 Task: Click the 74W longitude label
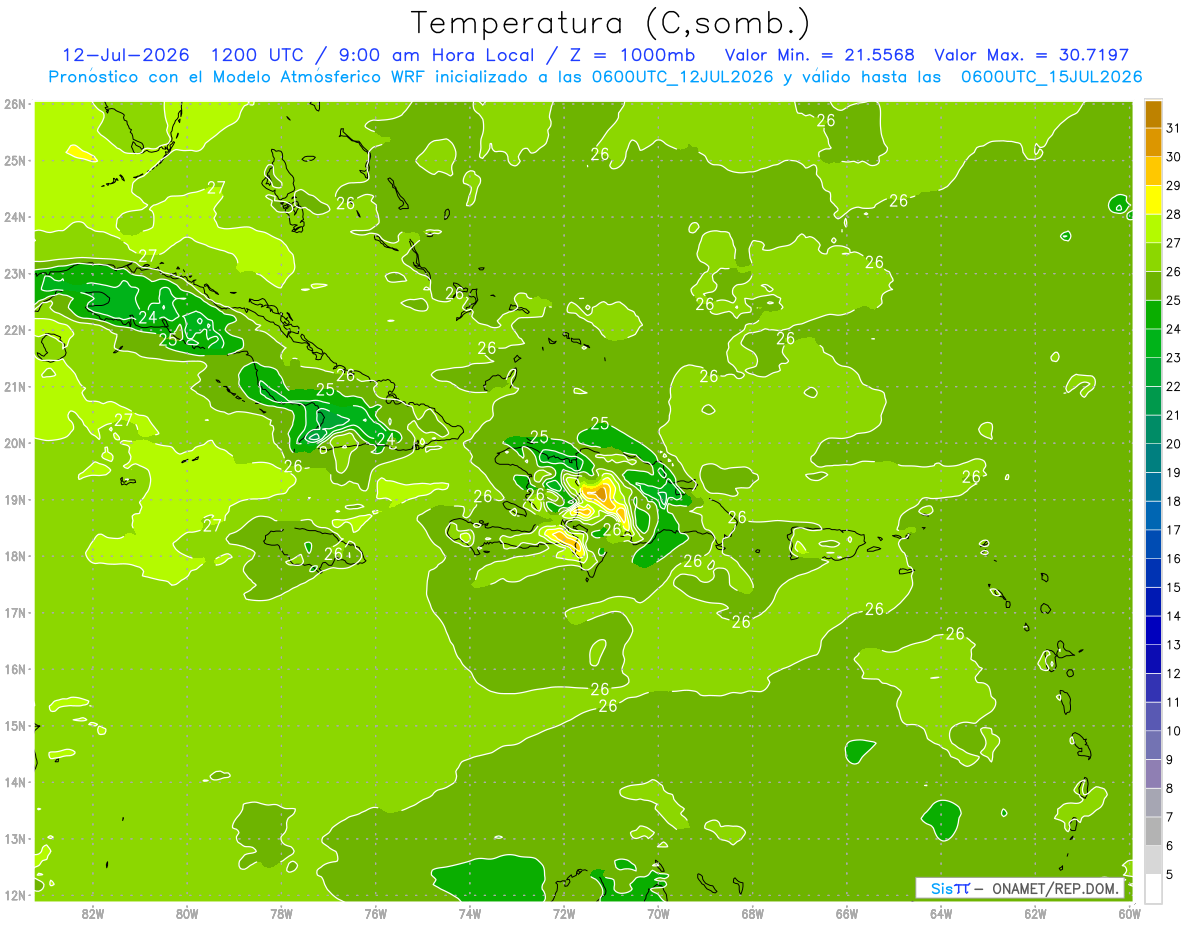tap(470, 913)
